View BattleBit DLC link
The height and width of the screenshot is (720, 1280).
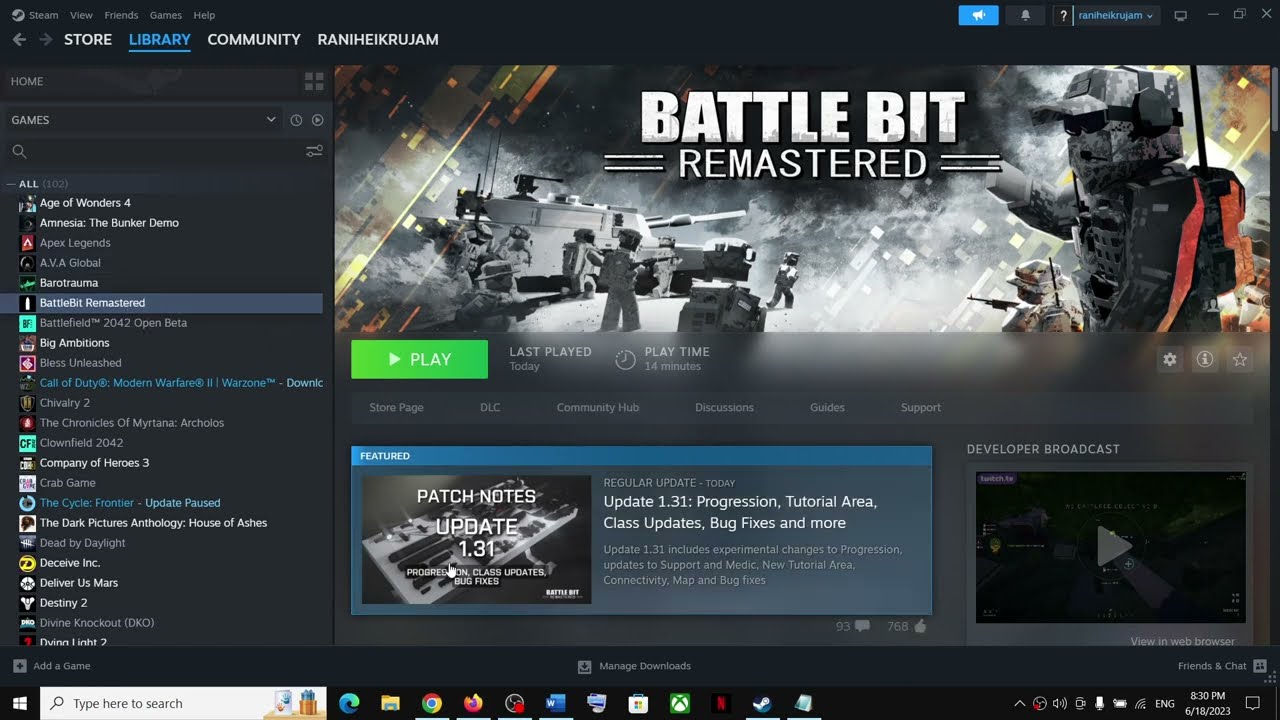(490, 408)
